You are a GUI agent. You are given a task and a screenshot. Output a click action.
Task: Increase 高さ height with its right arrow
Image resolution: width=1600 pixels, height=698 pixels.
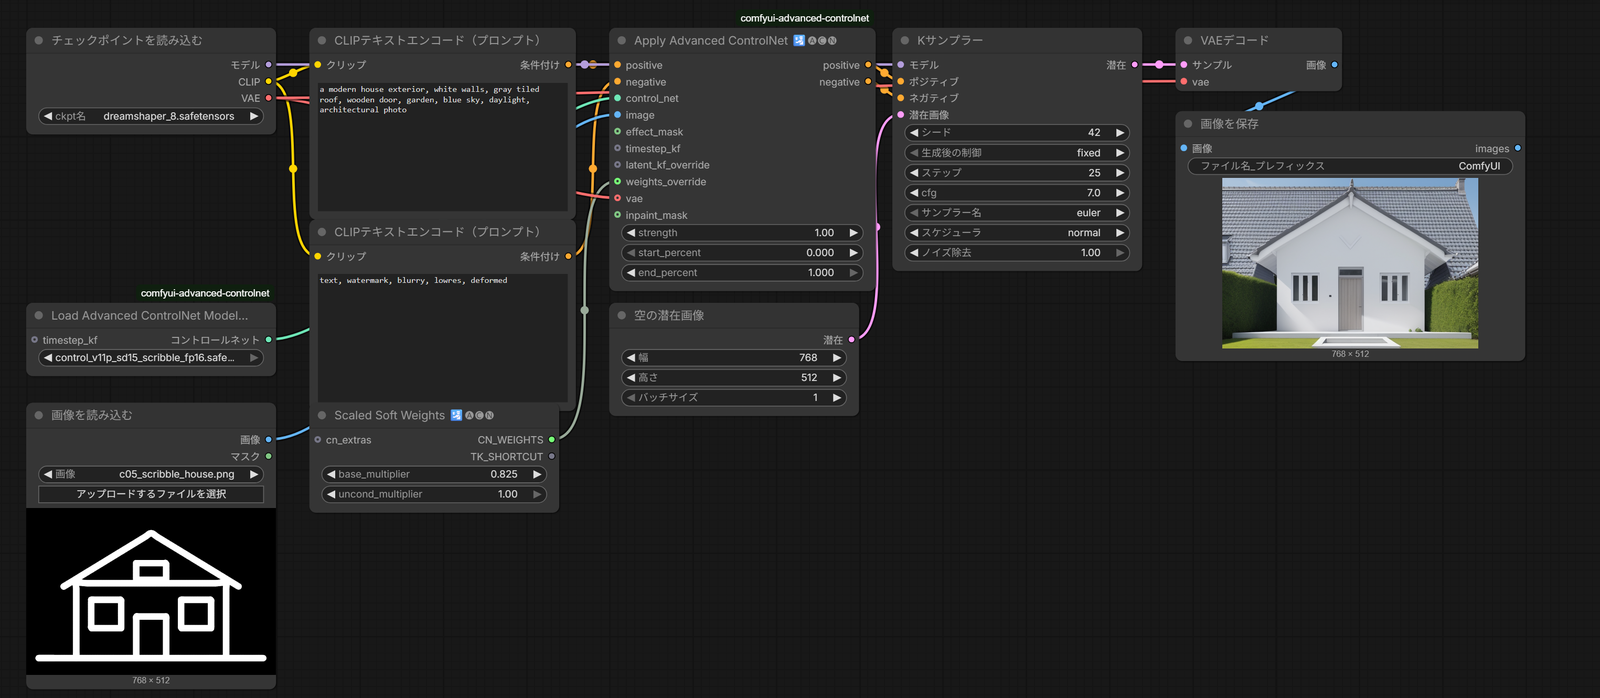837,378
